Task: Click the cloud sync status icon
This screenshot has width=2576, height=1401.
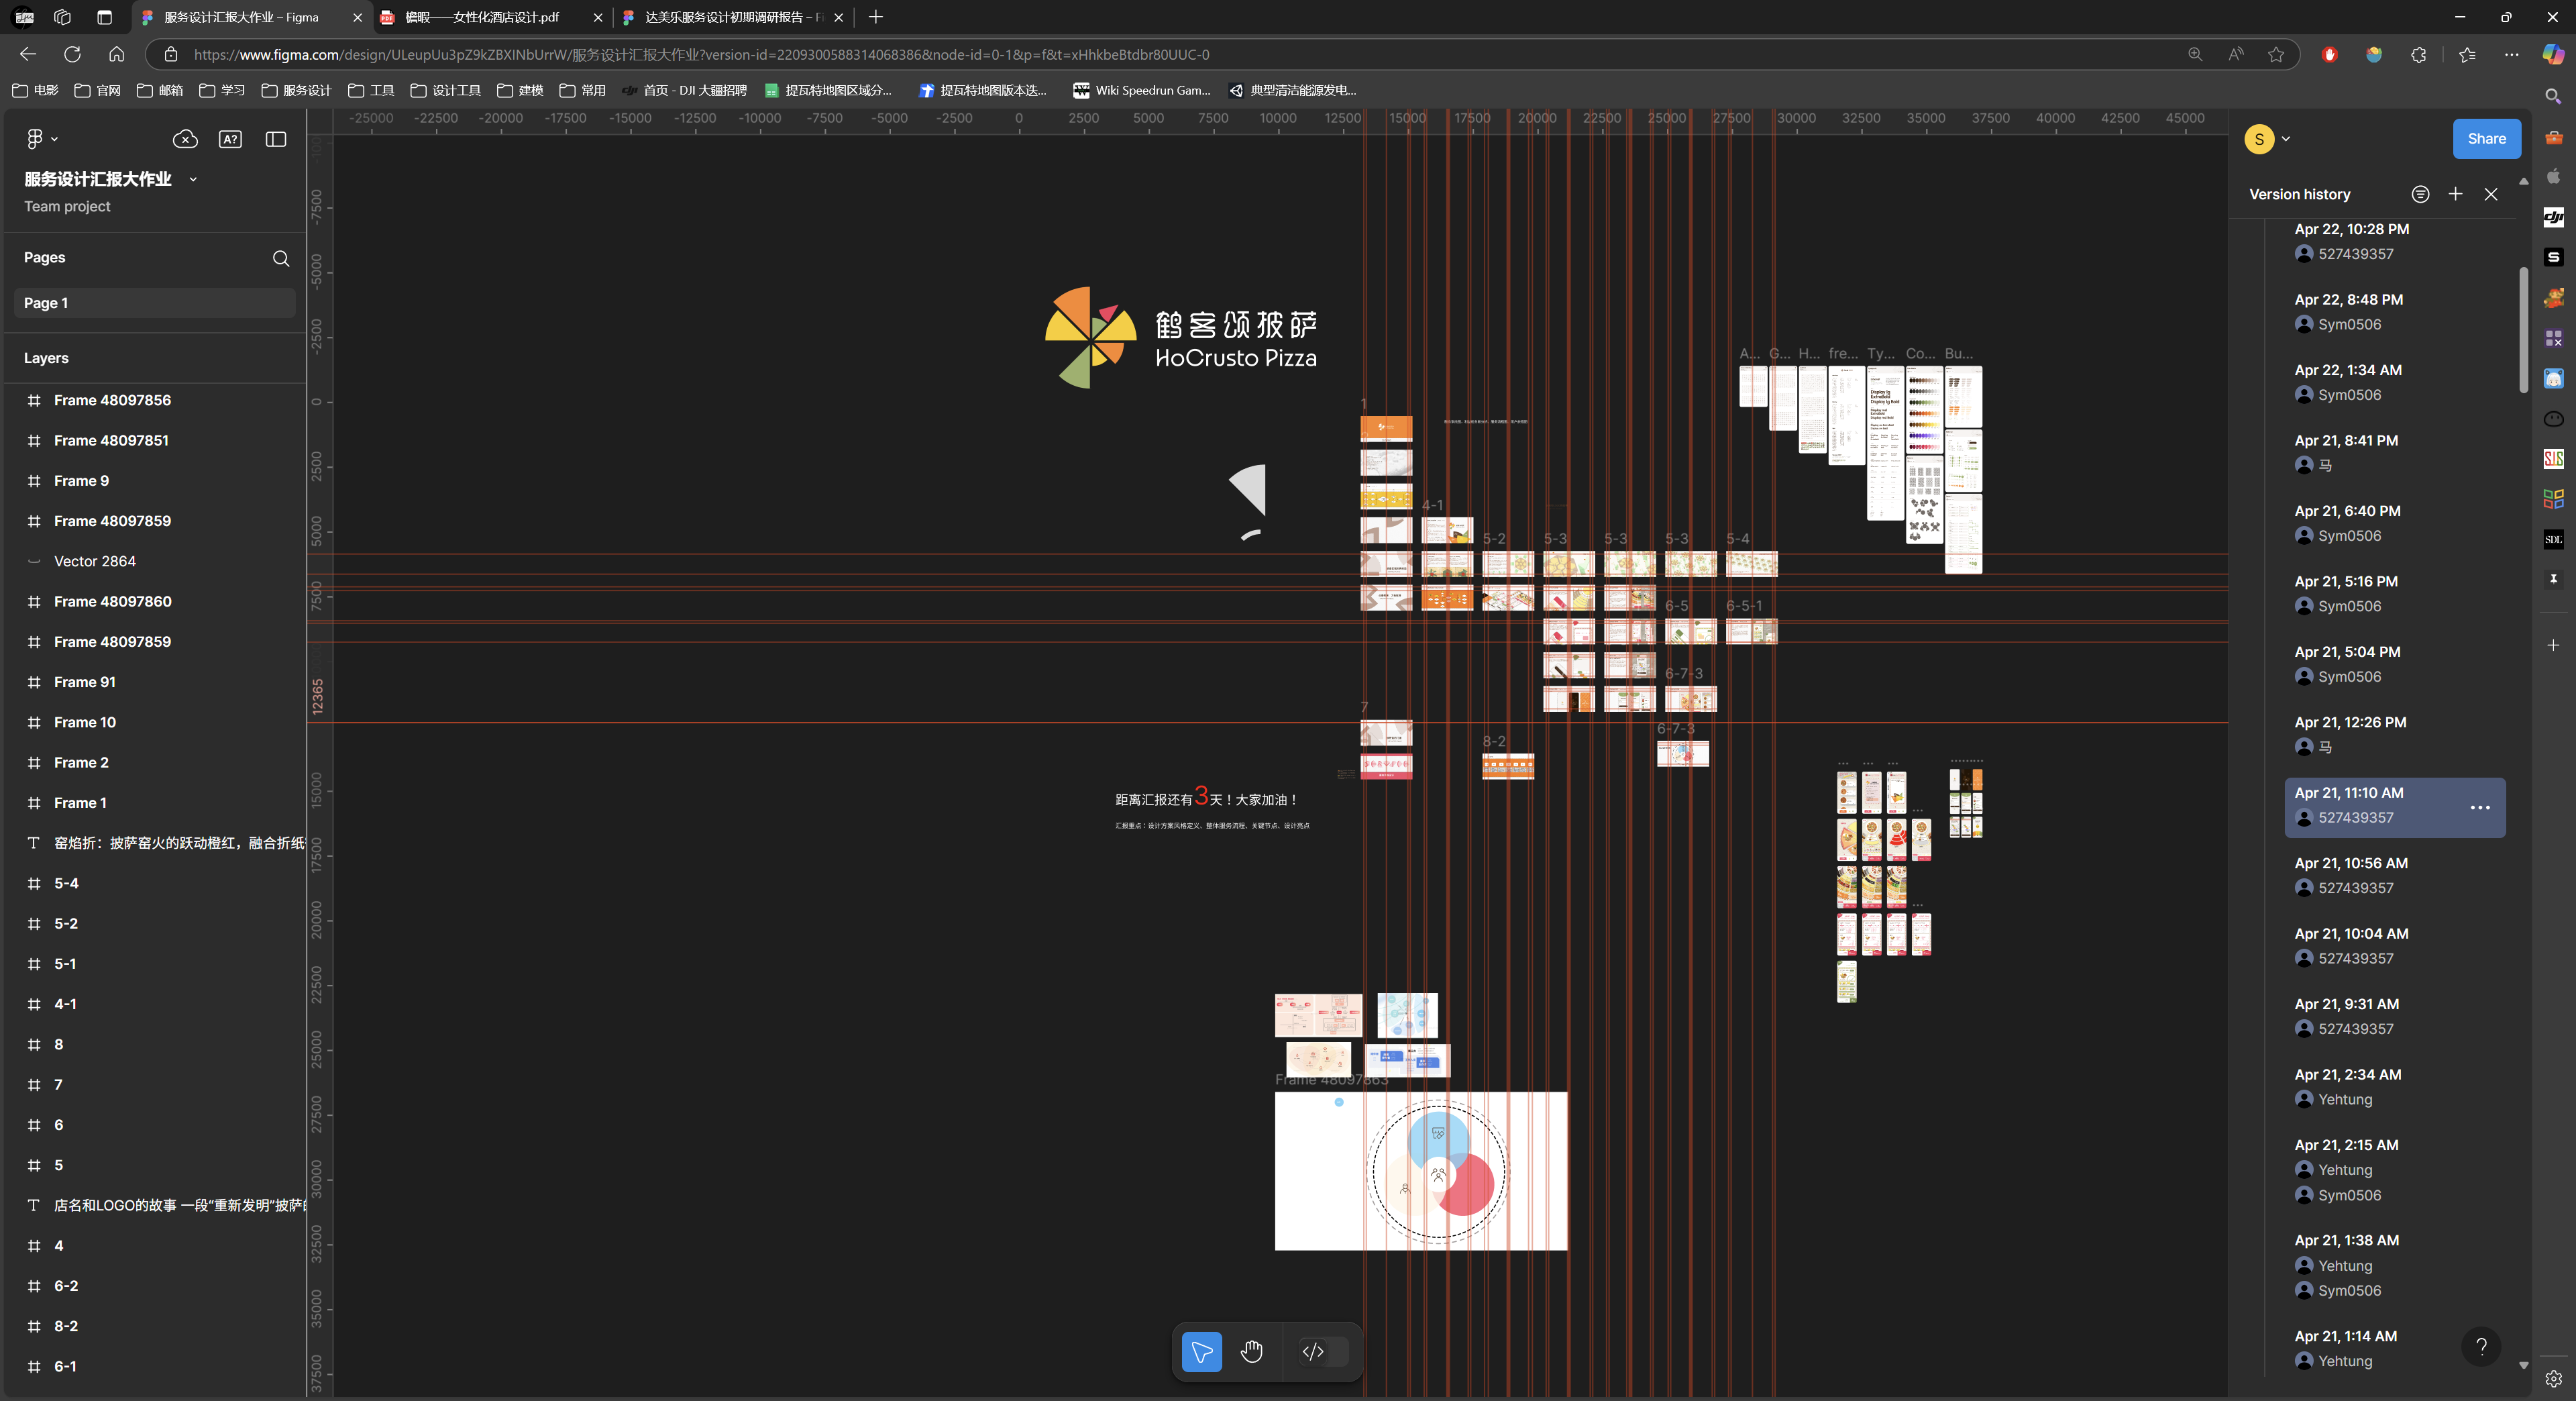Action: 185,139
